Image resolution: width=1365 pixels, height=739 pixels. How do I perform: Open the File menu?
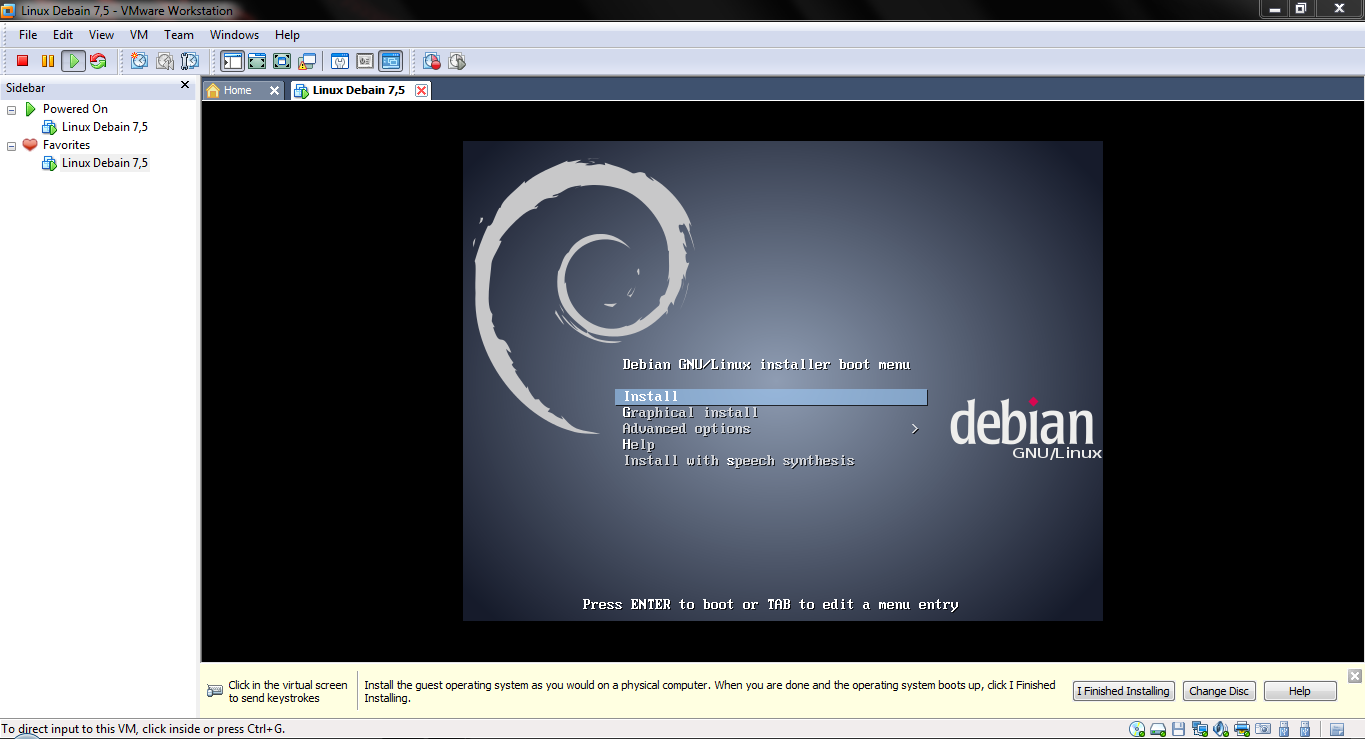tap(28, 35)
